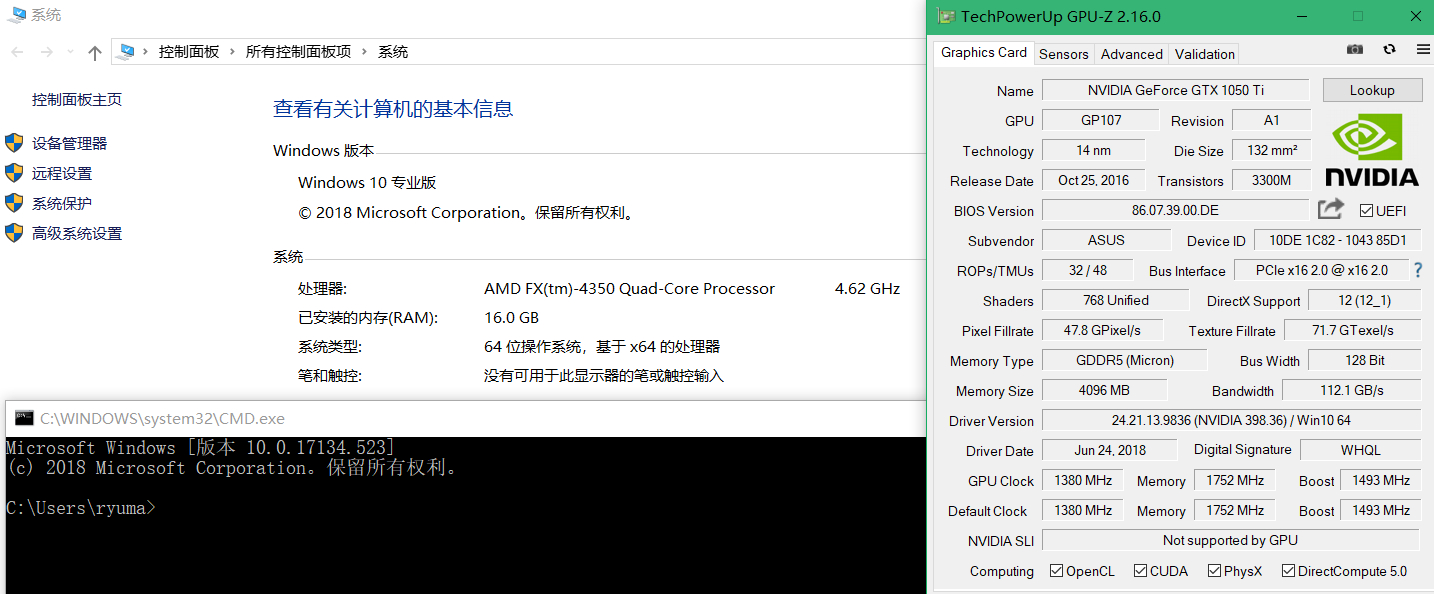Expand chevron after 所有控制面板项 breadcrumb
Viewport: 1434px width, 594px height.
[x=364, y=52]
